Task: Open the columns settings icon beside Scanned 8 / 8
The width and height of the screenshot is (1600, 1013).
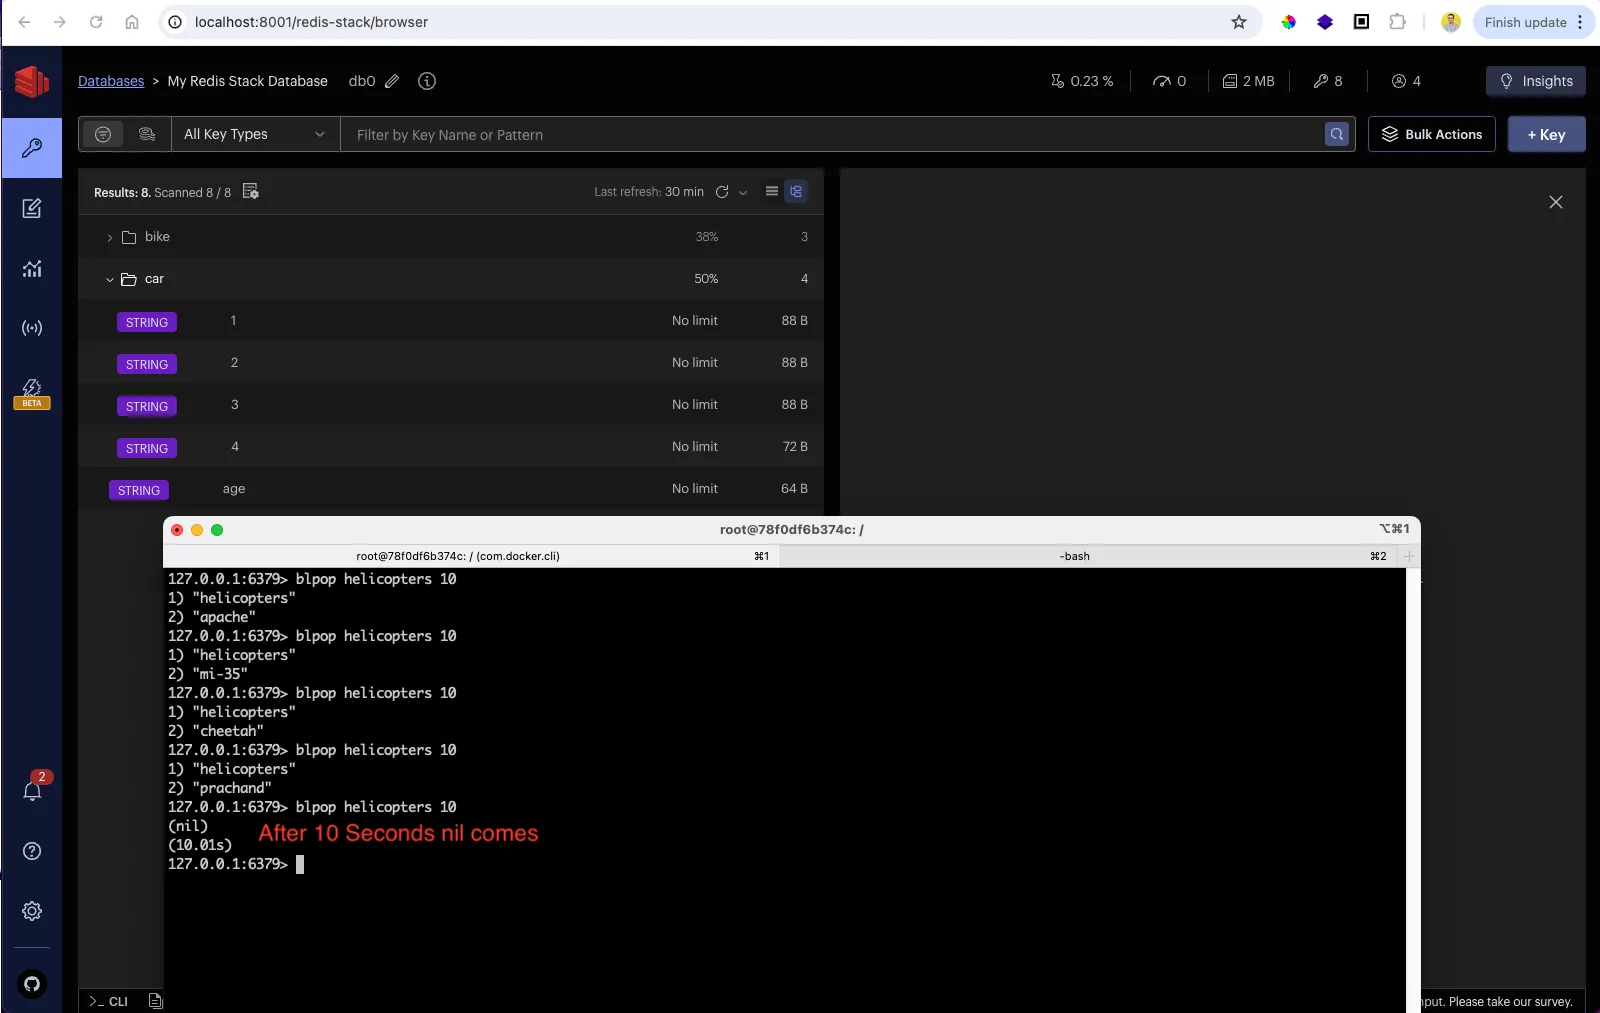Action: (251, 192)
